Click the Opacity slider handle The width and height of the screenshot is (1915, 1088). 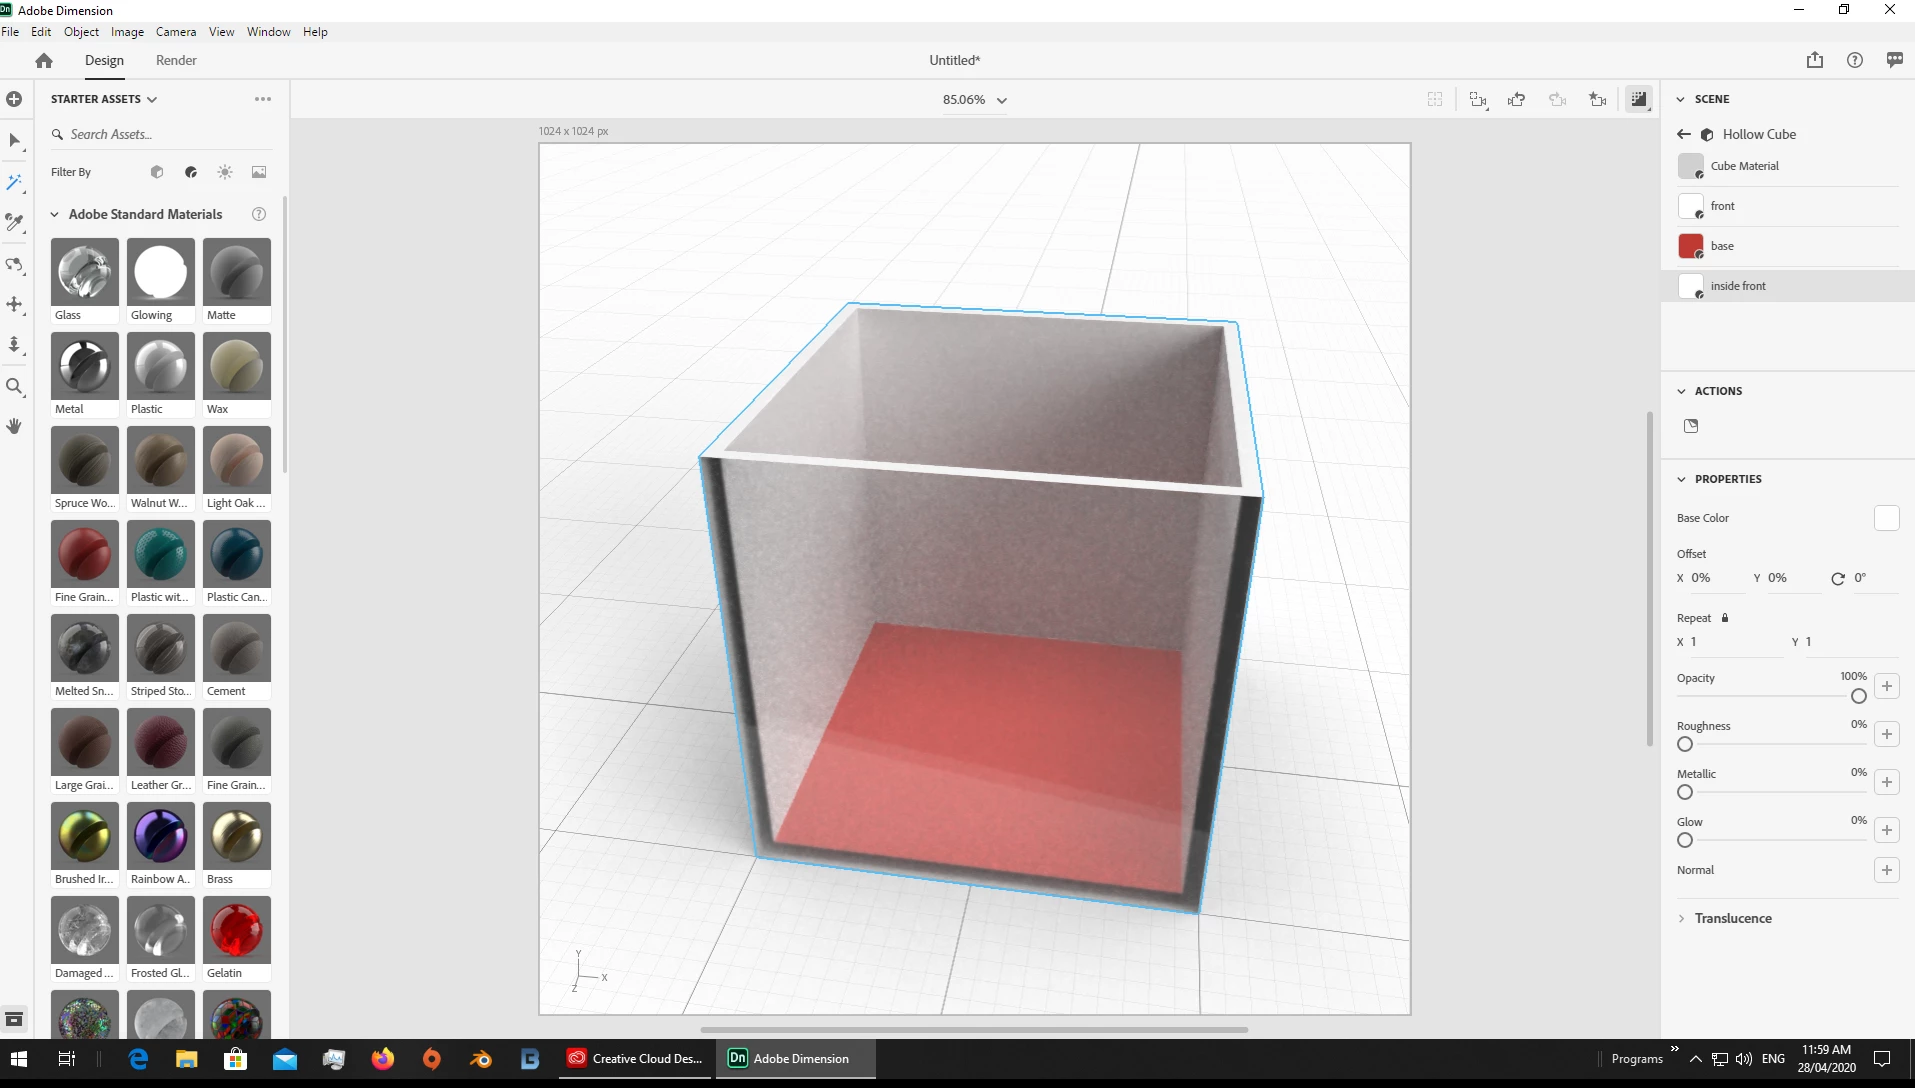(x=1859, y=696)
